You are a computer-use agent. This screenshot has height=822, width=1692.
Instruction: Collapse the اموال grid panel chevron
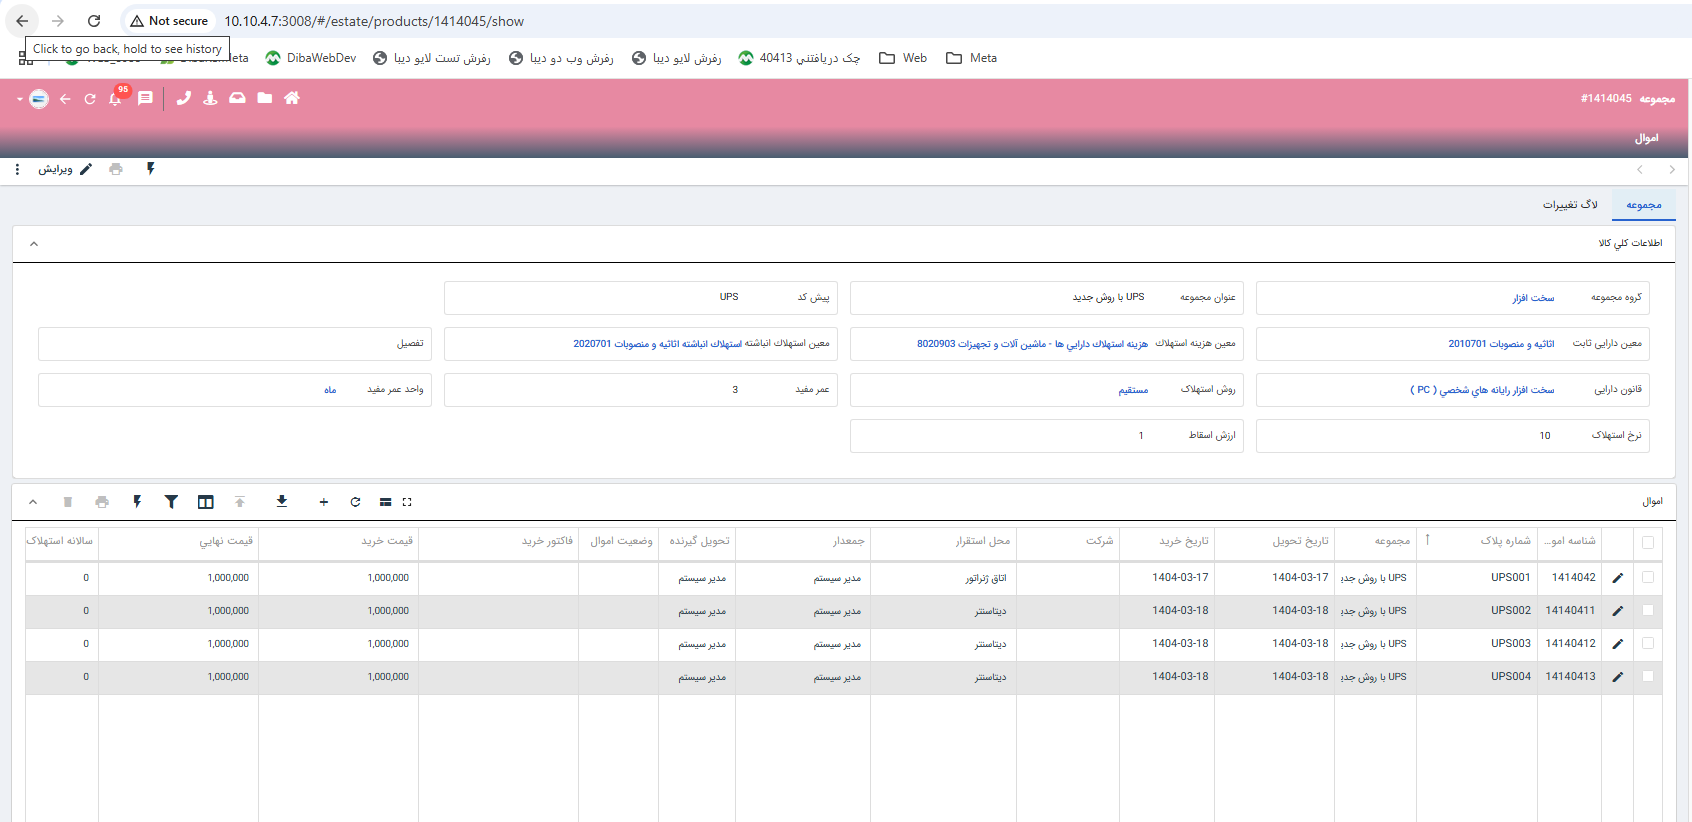(33, 502)
